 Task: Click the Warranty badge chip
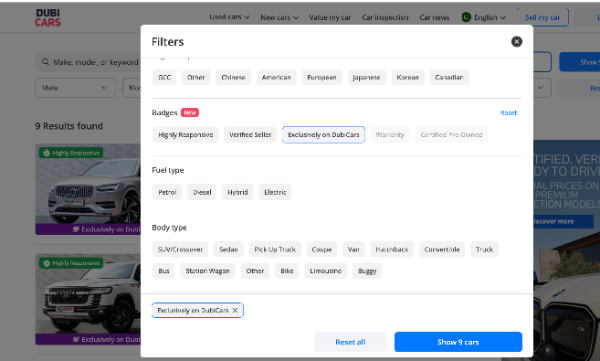click(390, 135)
